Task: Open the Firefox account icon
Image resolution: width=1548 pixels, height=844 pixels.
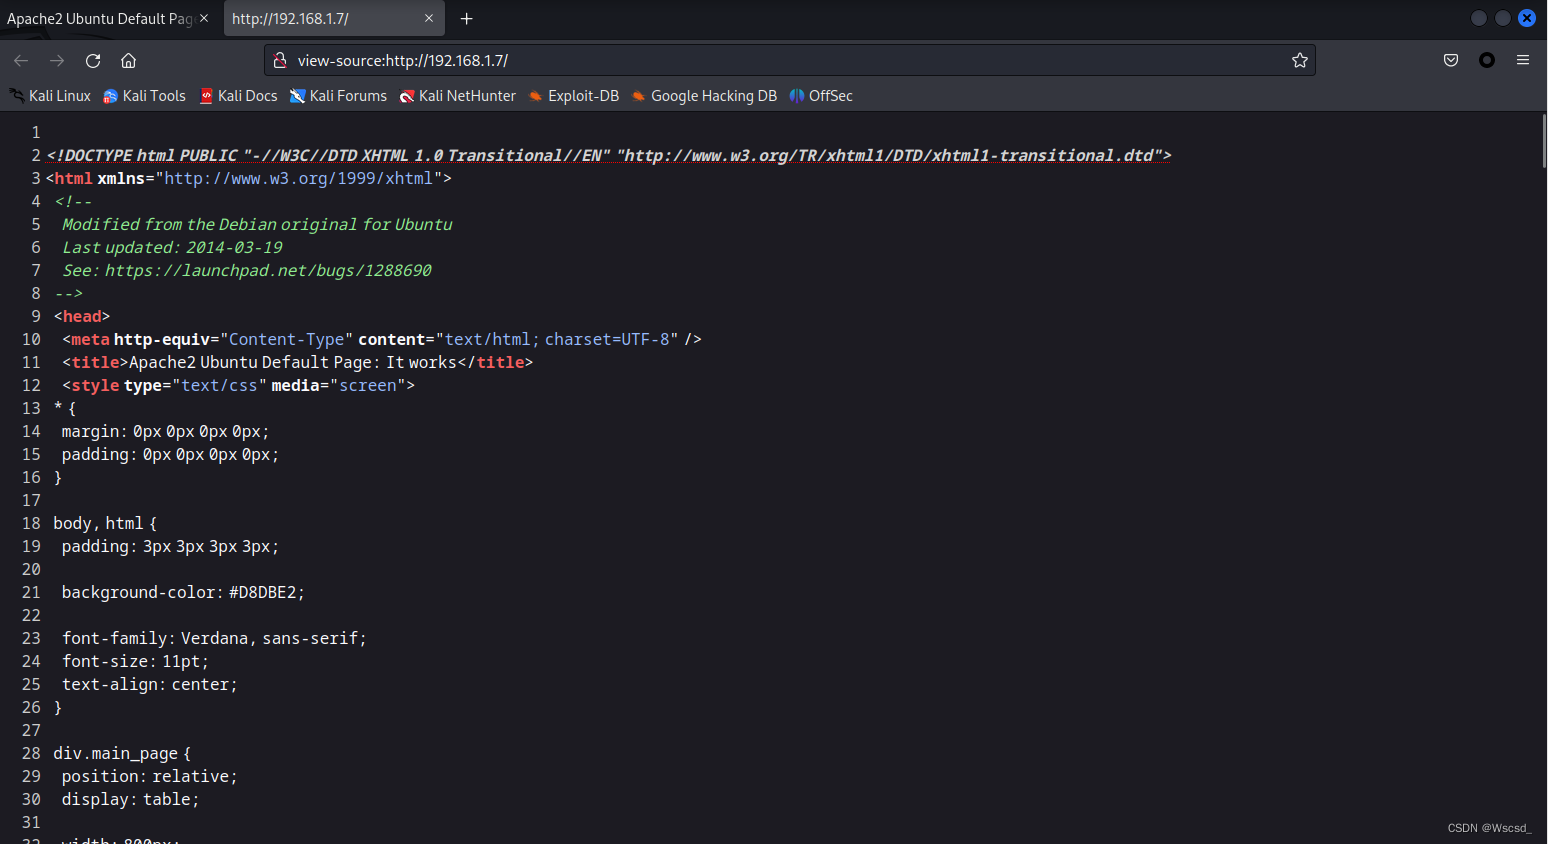Action: click(x=1487, y=61)
